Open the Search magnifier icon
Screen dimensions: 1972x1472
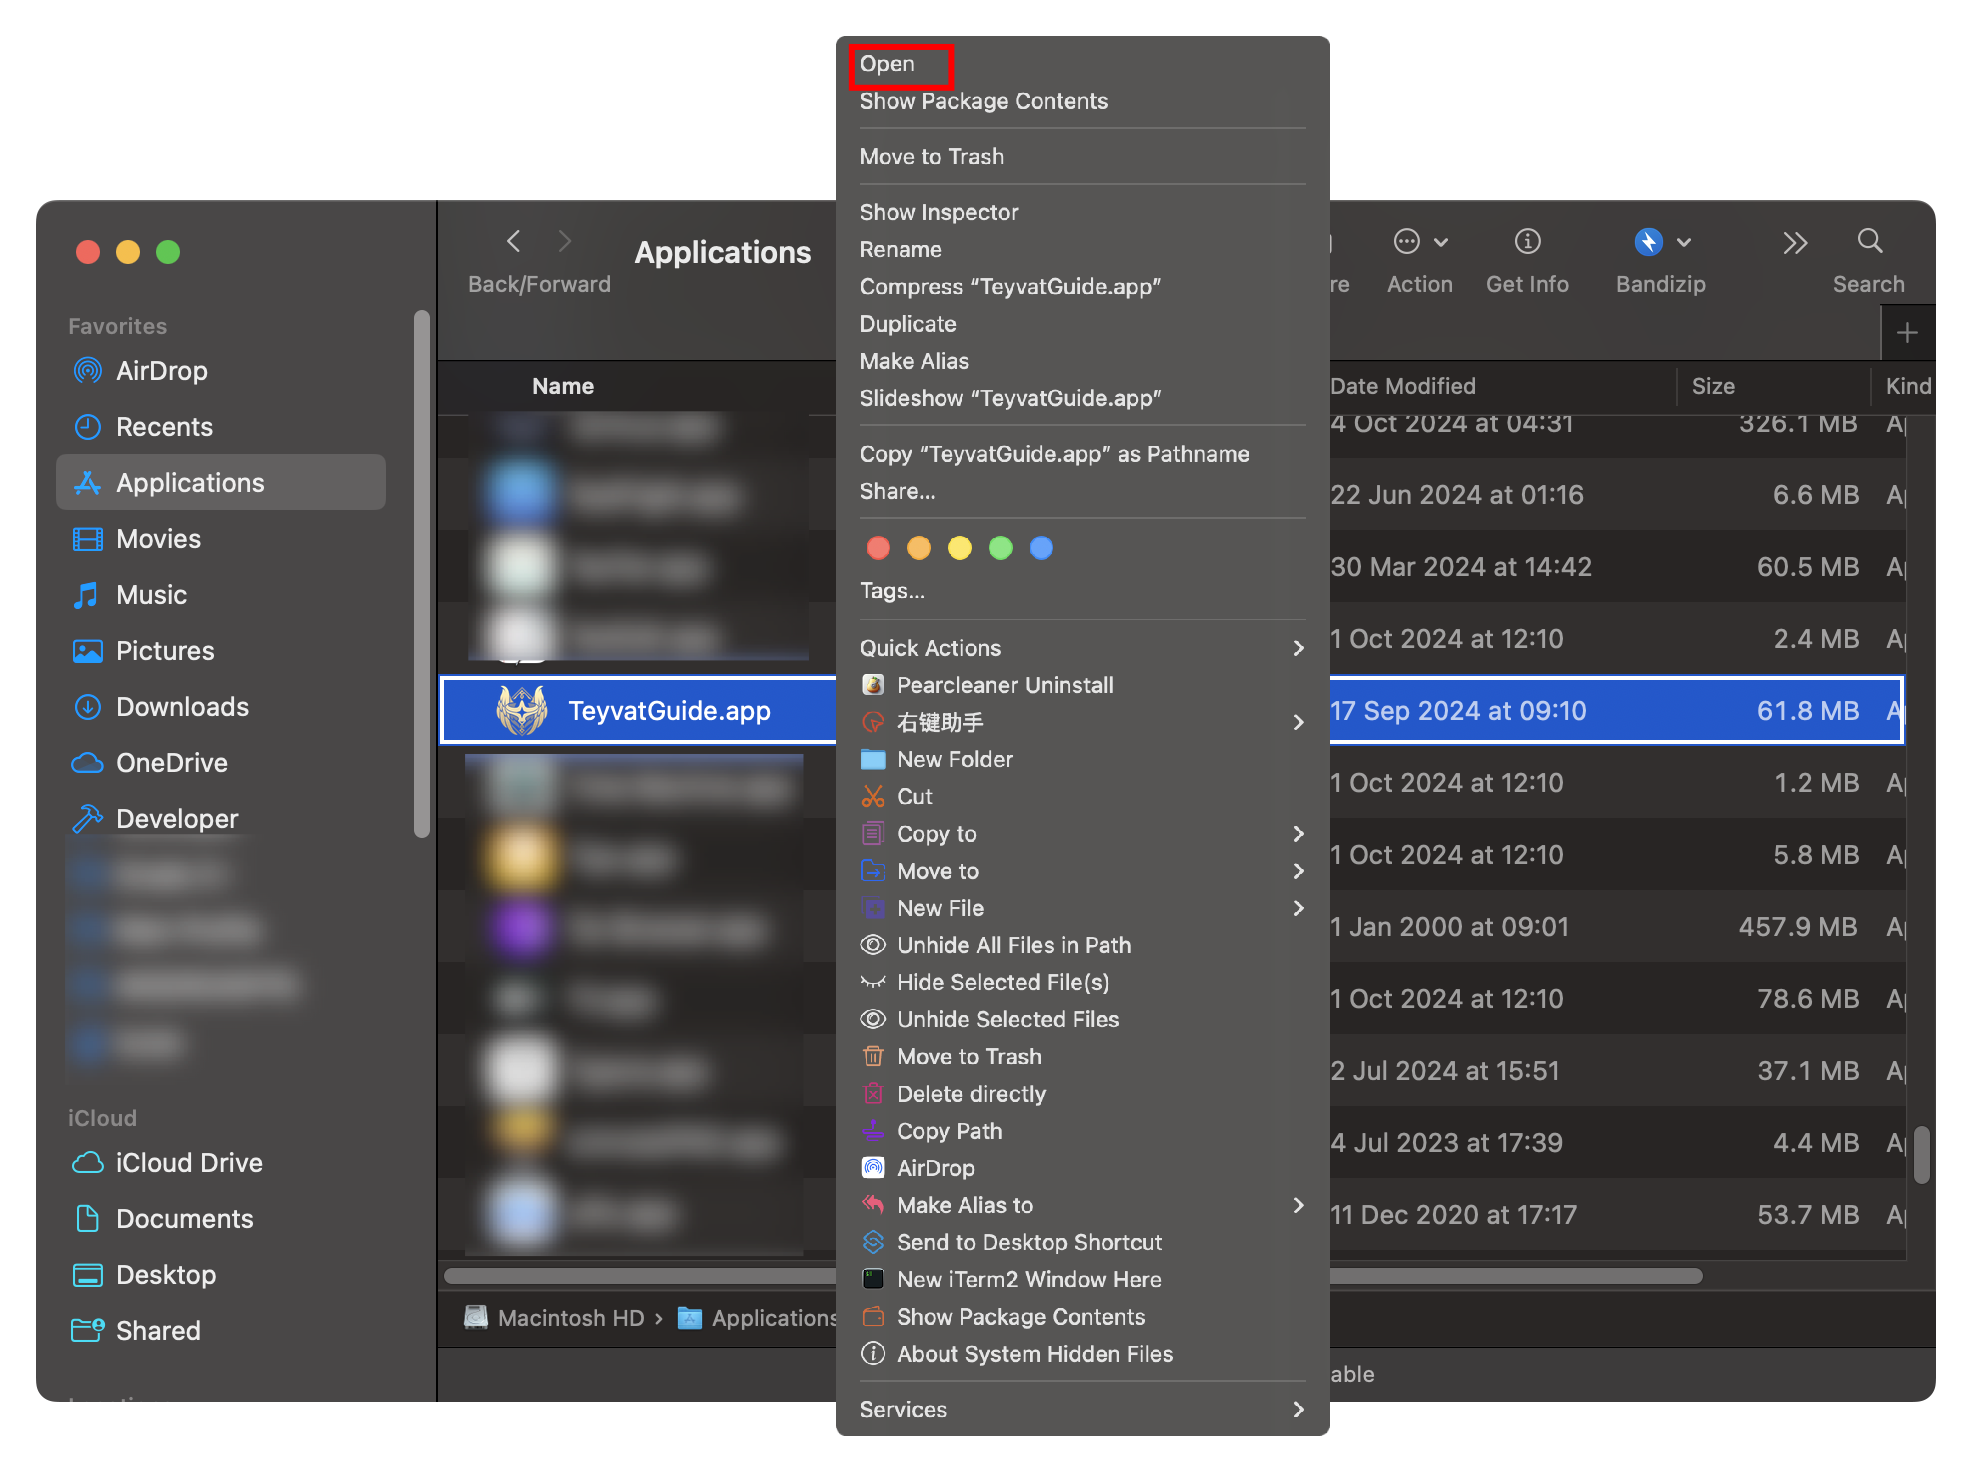tap(1869, 242)
